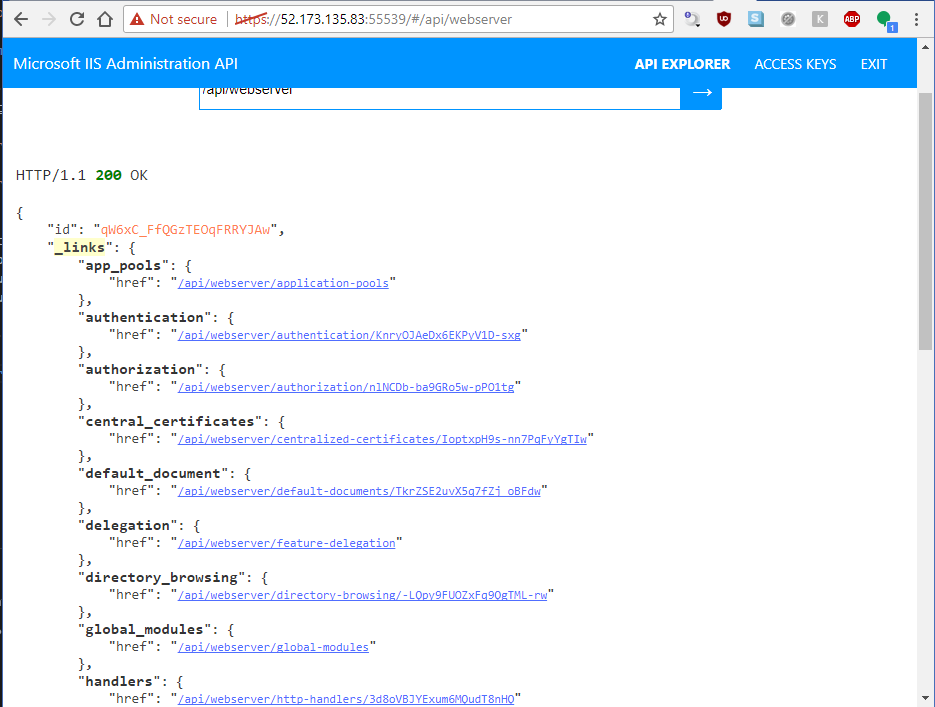Open the Skype browser extension
Screen dimensions: 935x707
click(x=755, y=18)
